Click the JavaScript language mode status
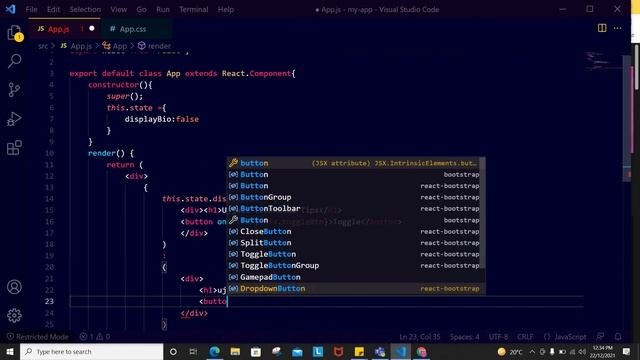The image size is (640, 360). pyautogui.click(x=565, y=337)
